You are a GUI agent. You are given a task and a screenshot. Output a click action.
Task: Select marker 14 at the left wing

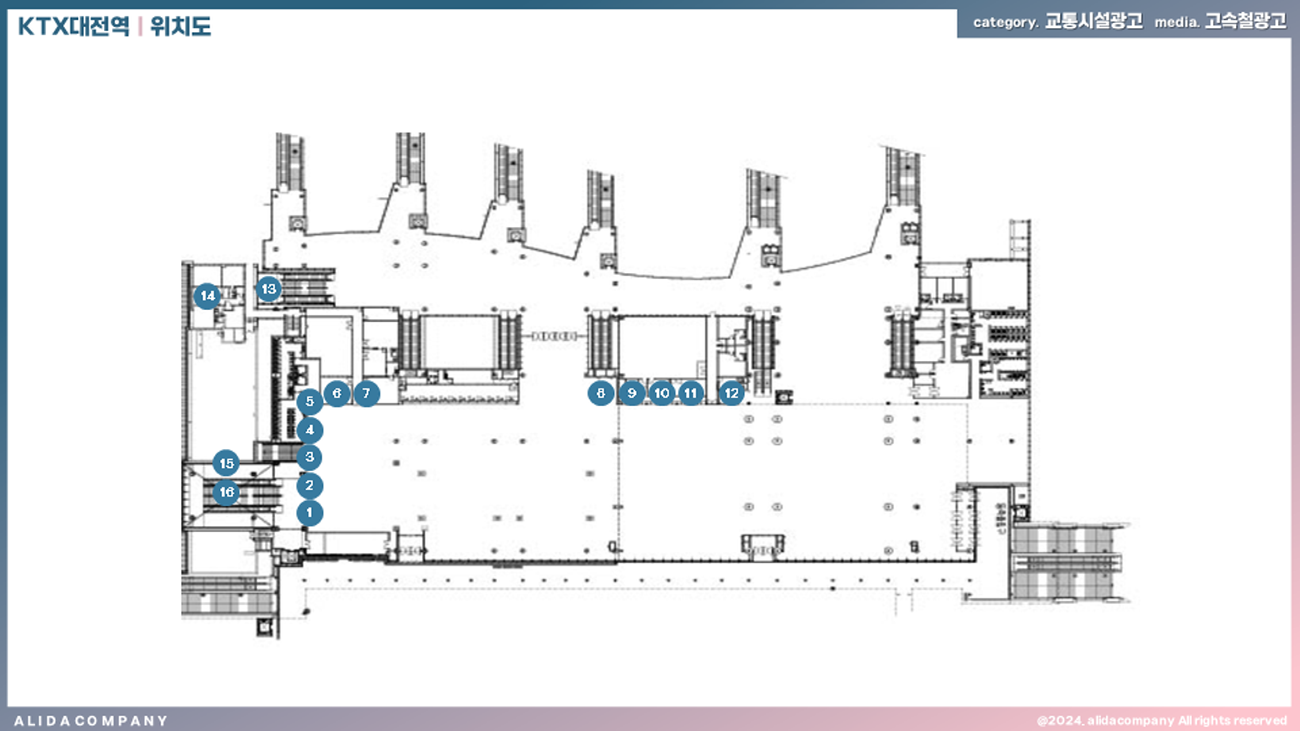(207, 296)
